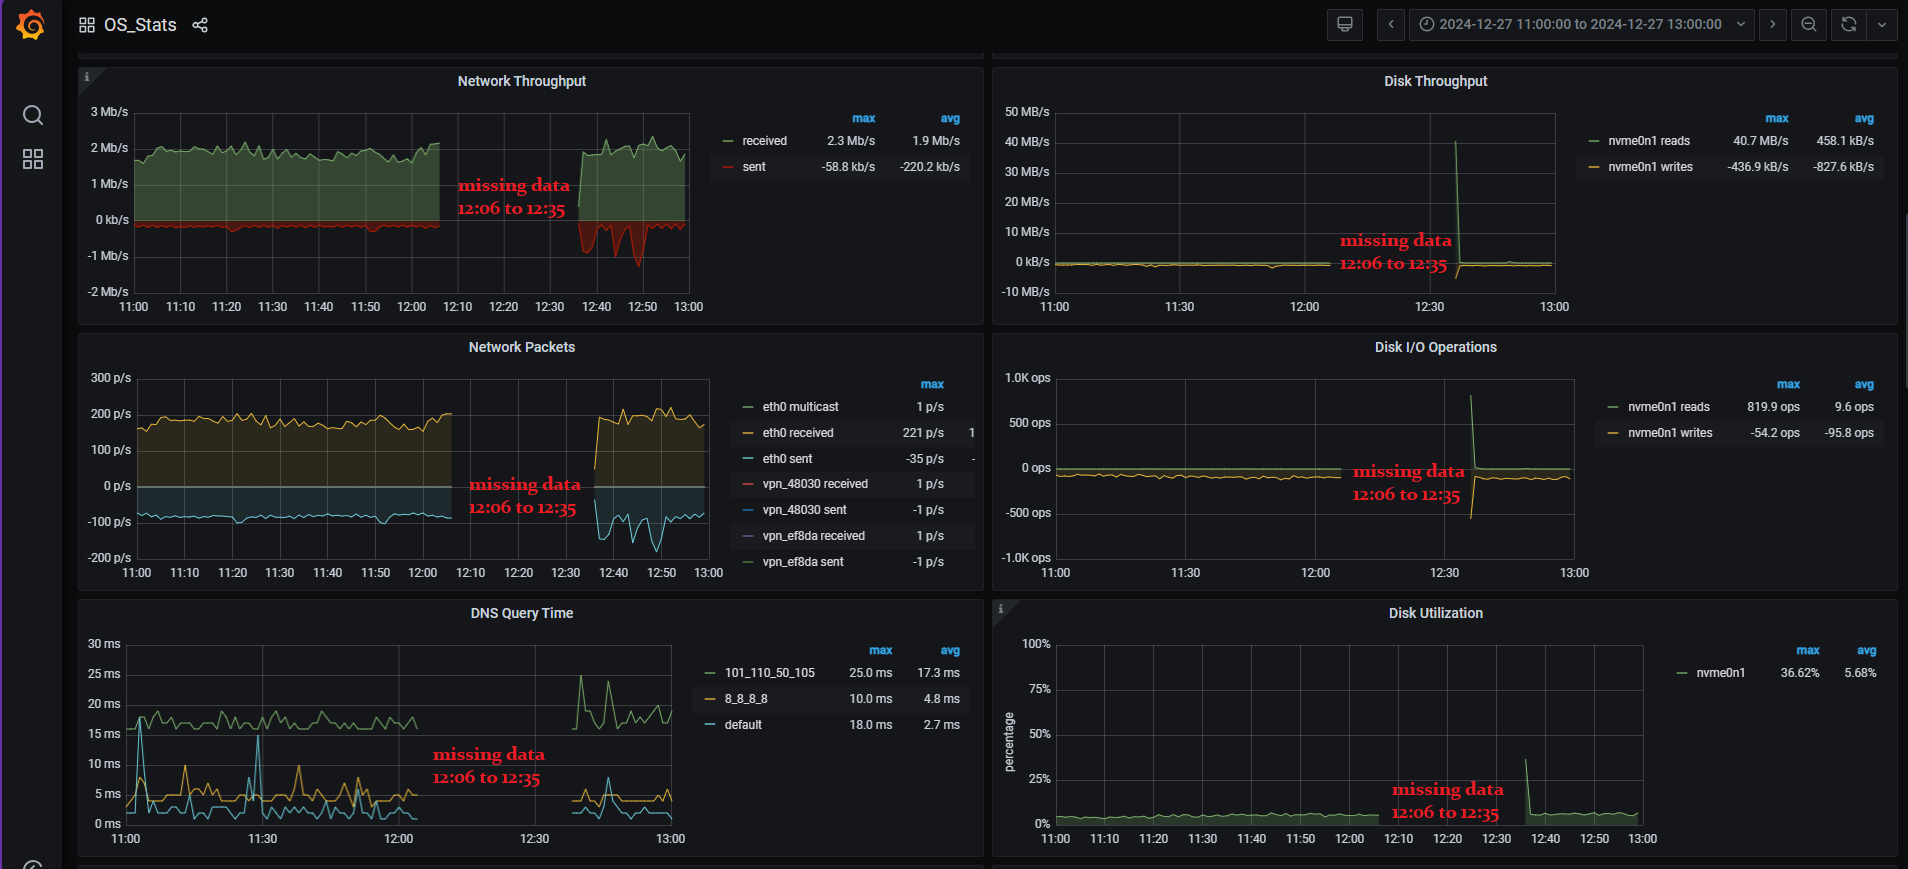Toggle nvme0n1 reads in Disk Throughput legend

coord(1649,141)
